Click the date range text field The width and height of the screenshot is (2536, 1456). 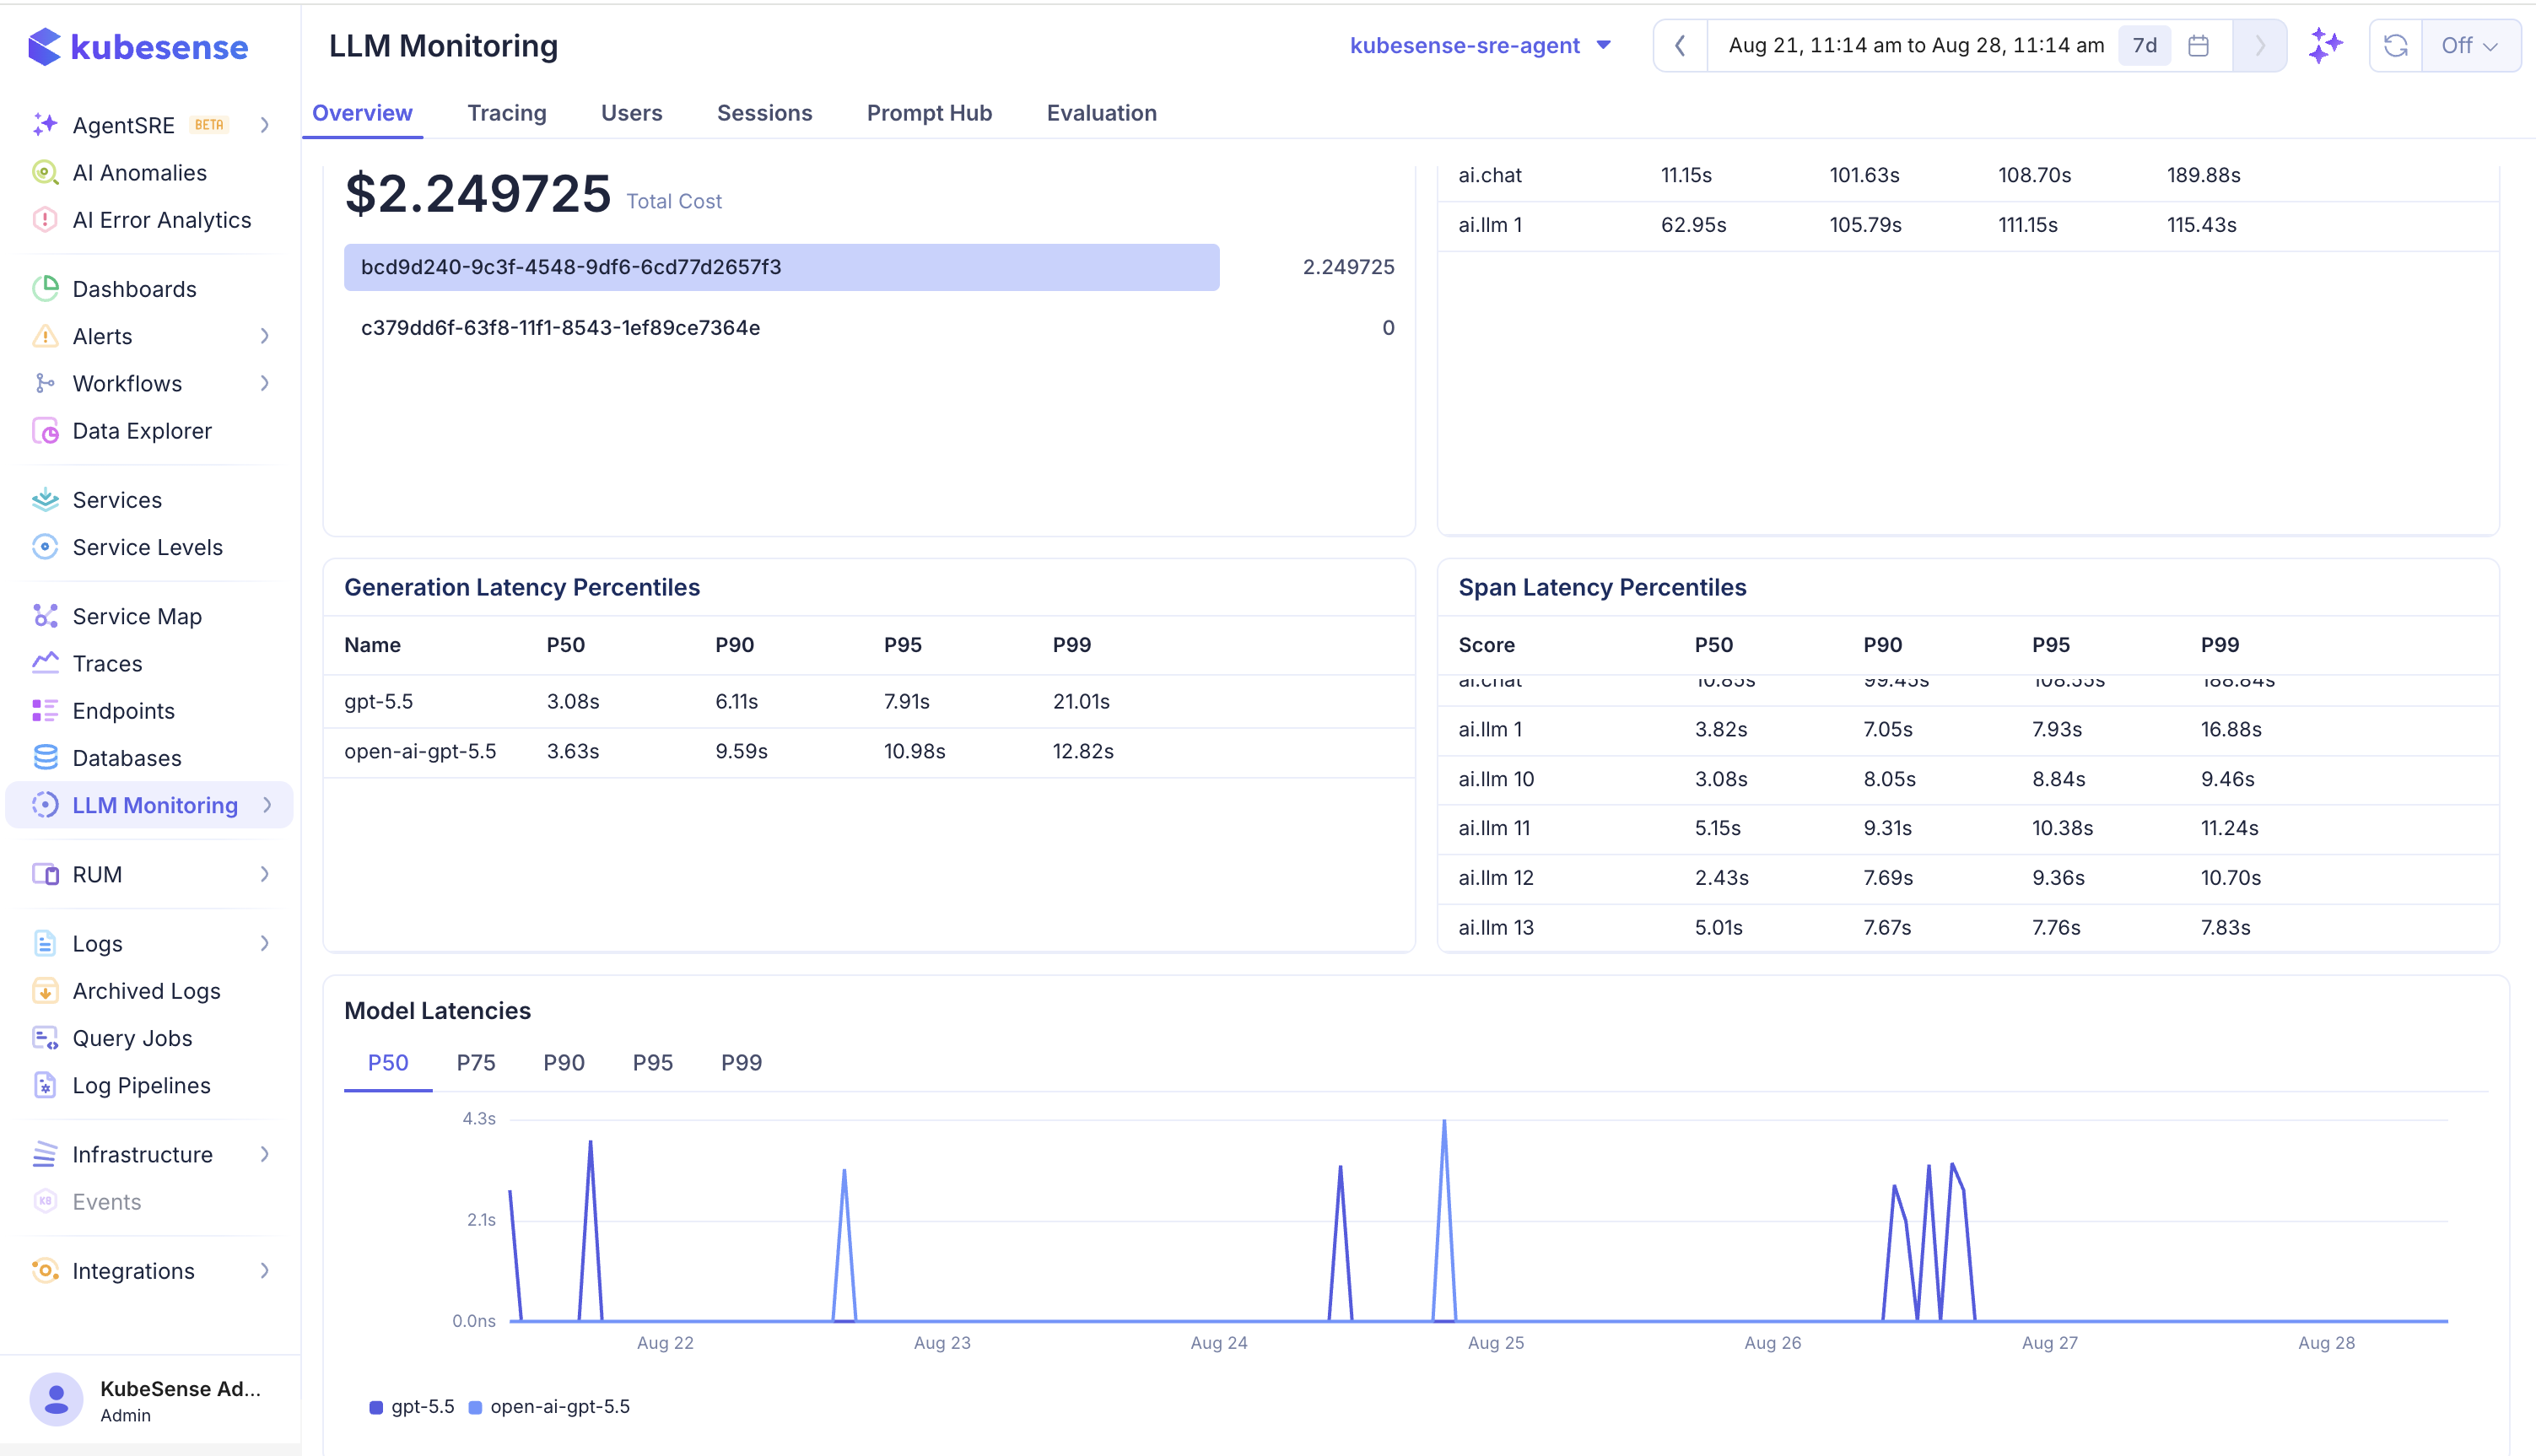1915,45
